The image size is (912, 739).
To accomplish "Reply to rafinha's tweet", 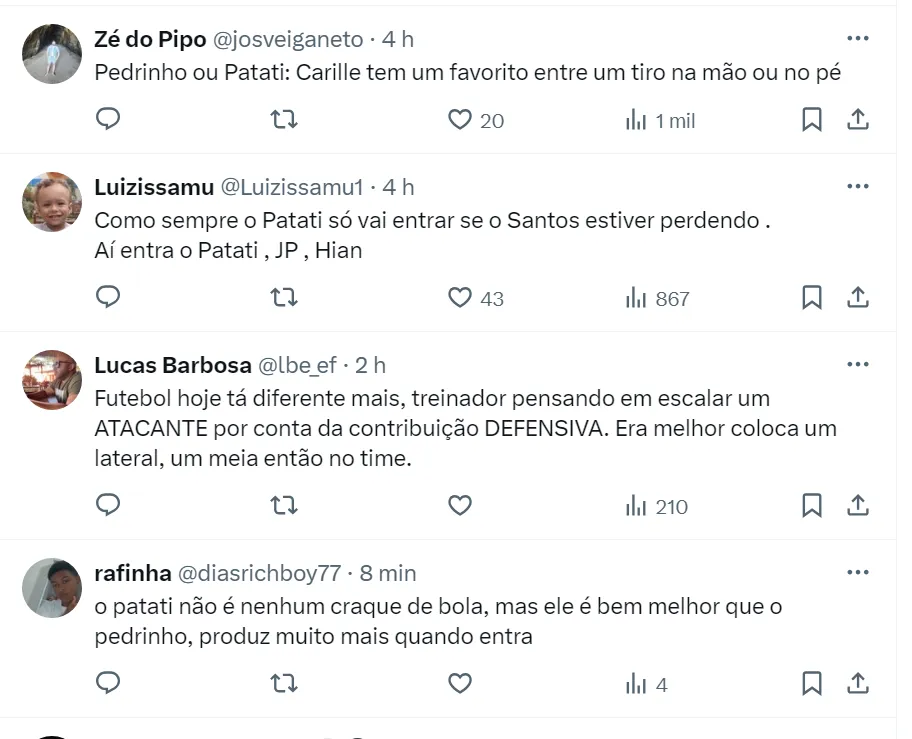I will 108,684.
